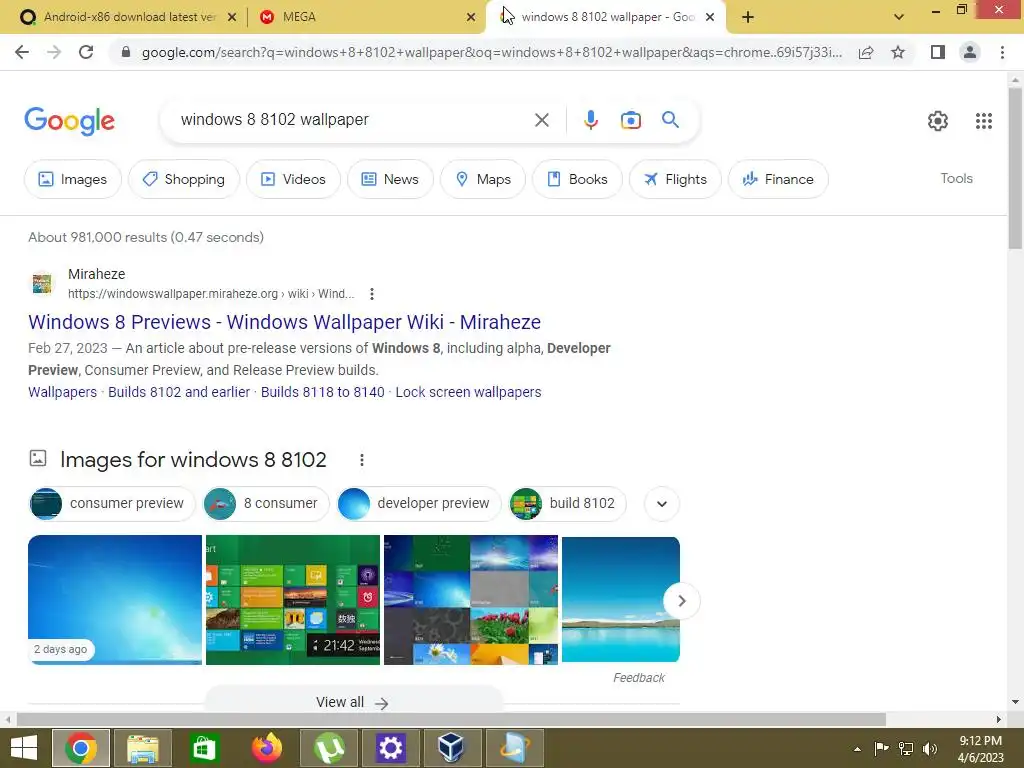Open VirtualBox from taskbar
The height and width of the screenshot is (768, 1024).
[x=452, y=748]
